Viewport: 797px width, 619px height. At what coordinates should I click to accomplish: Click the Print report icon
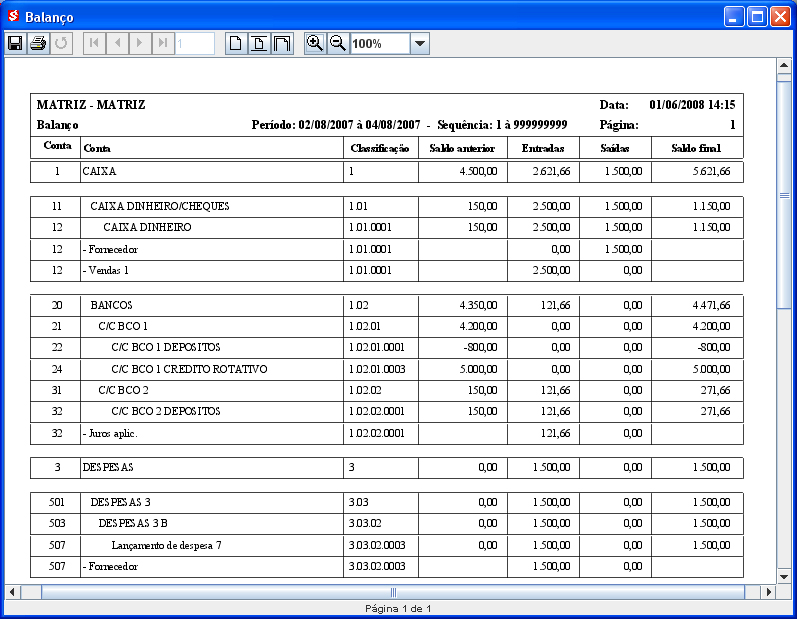pos(38,43)
